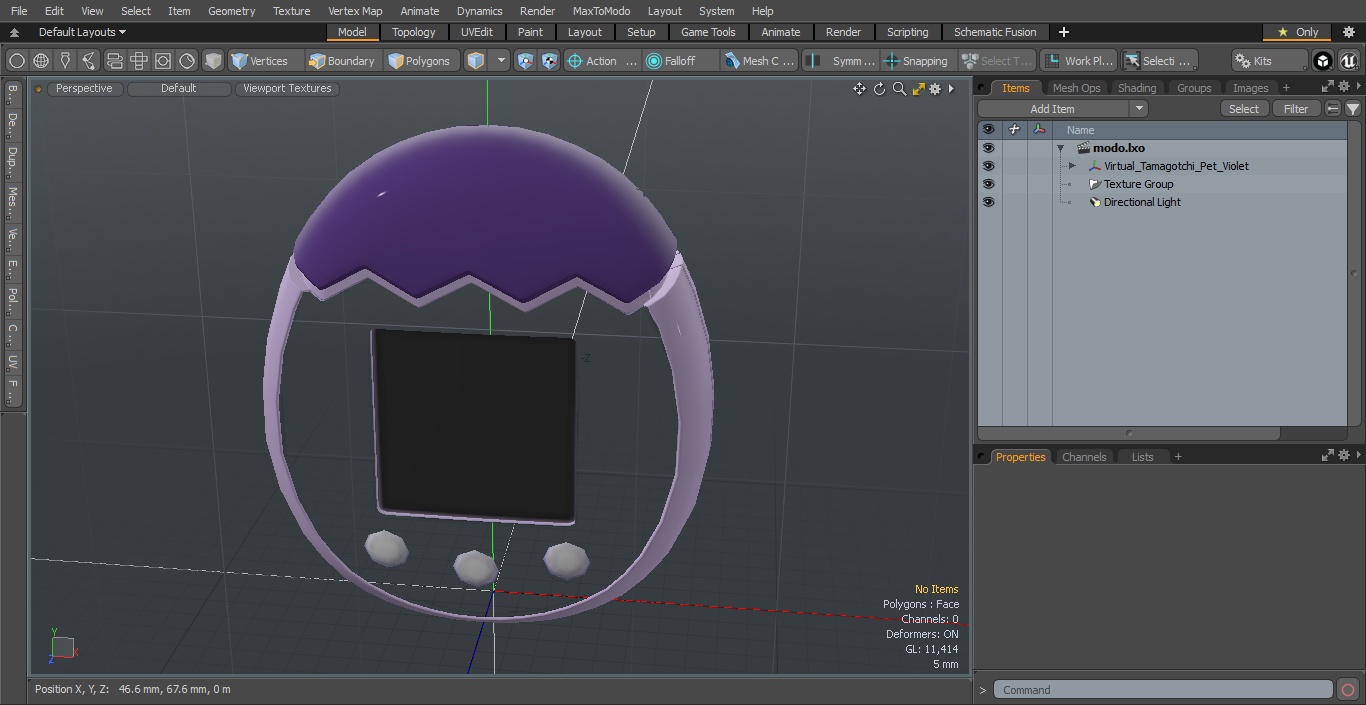Viewport: 1366px width, 705px height.
Task: Open the Mesh Constraint menu
Action: click(760, 61)
